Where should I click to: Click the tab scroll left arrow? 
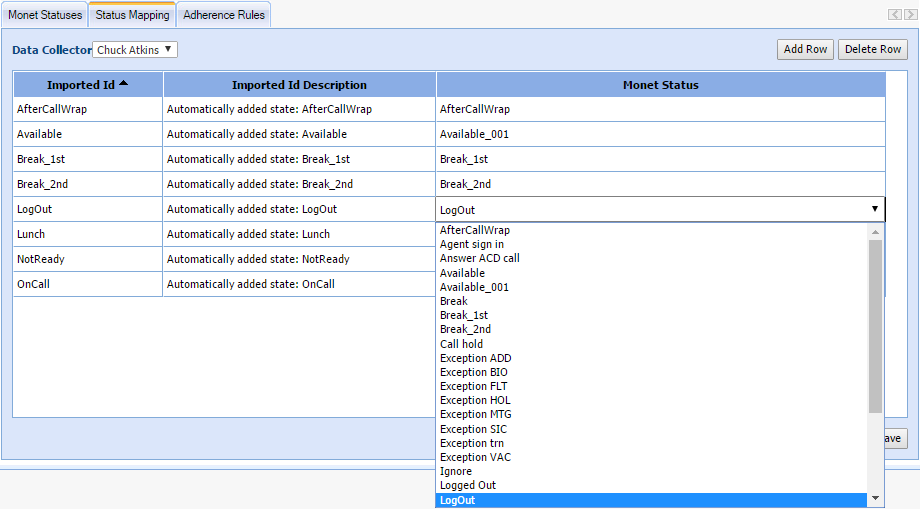click(x=895, y=15)
